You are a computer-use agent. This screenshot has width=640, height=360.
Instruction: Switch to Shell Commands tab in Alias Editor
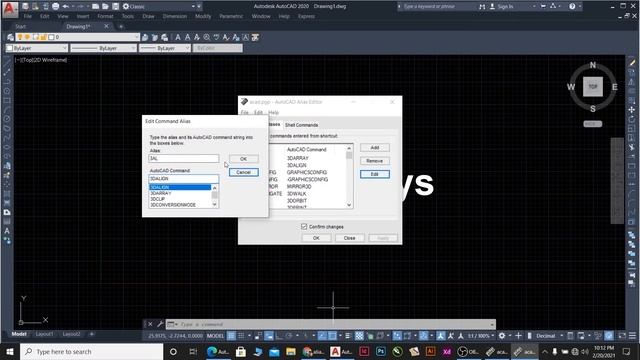pyautogui.click(x=301, y=125)
